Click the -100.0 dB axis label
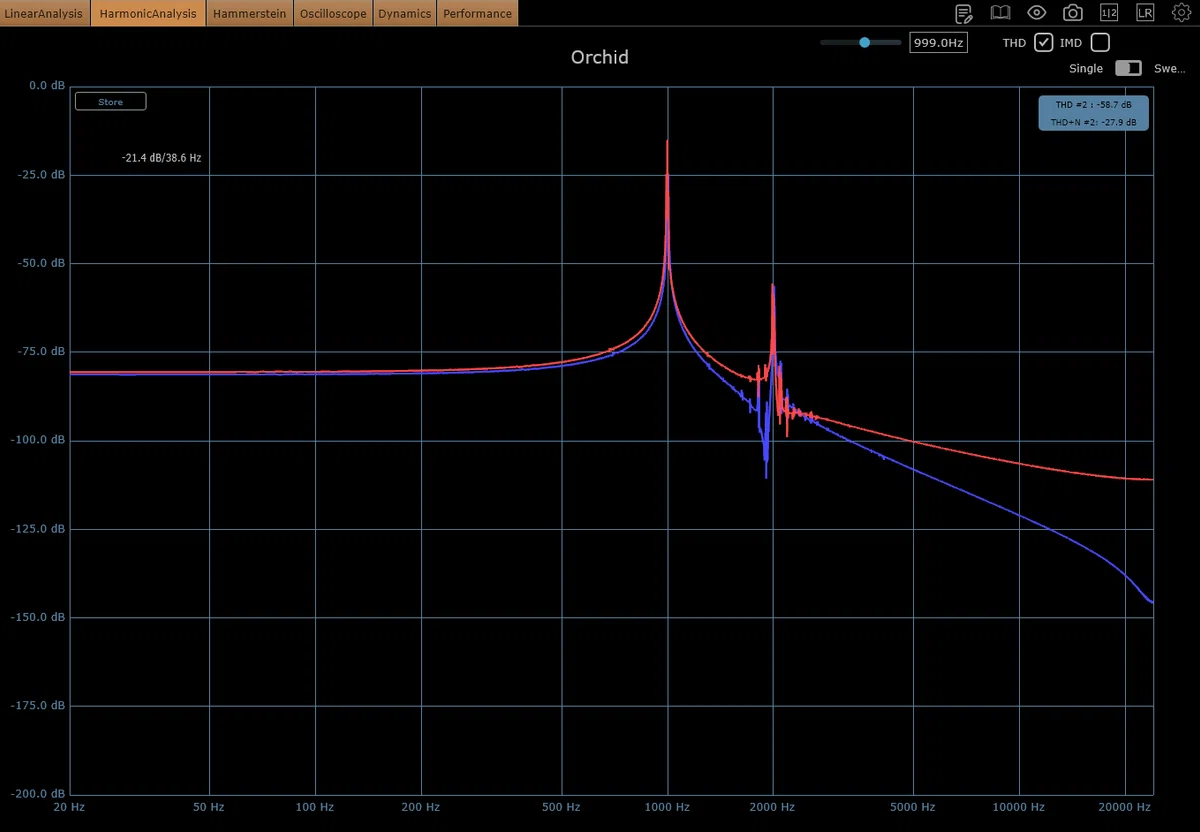Image resolution: width=1200 pixels, height=832 pixels. pyautogui.click(x=38, y=440)
